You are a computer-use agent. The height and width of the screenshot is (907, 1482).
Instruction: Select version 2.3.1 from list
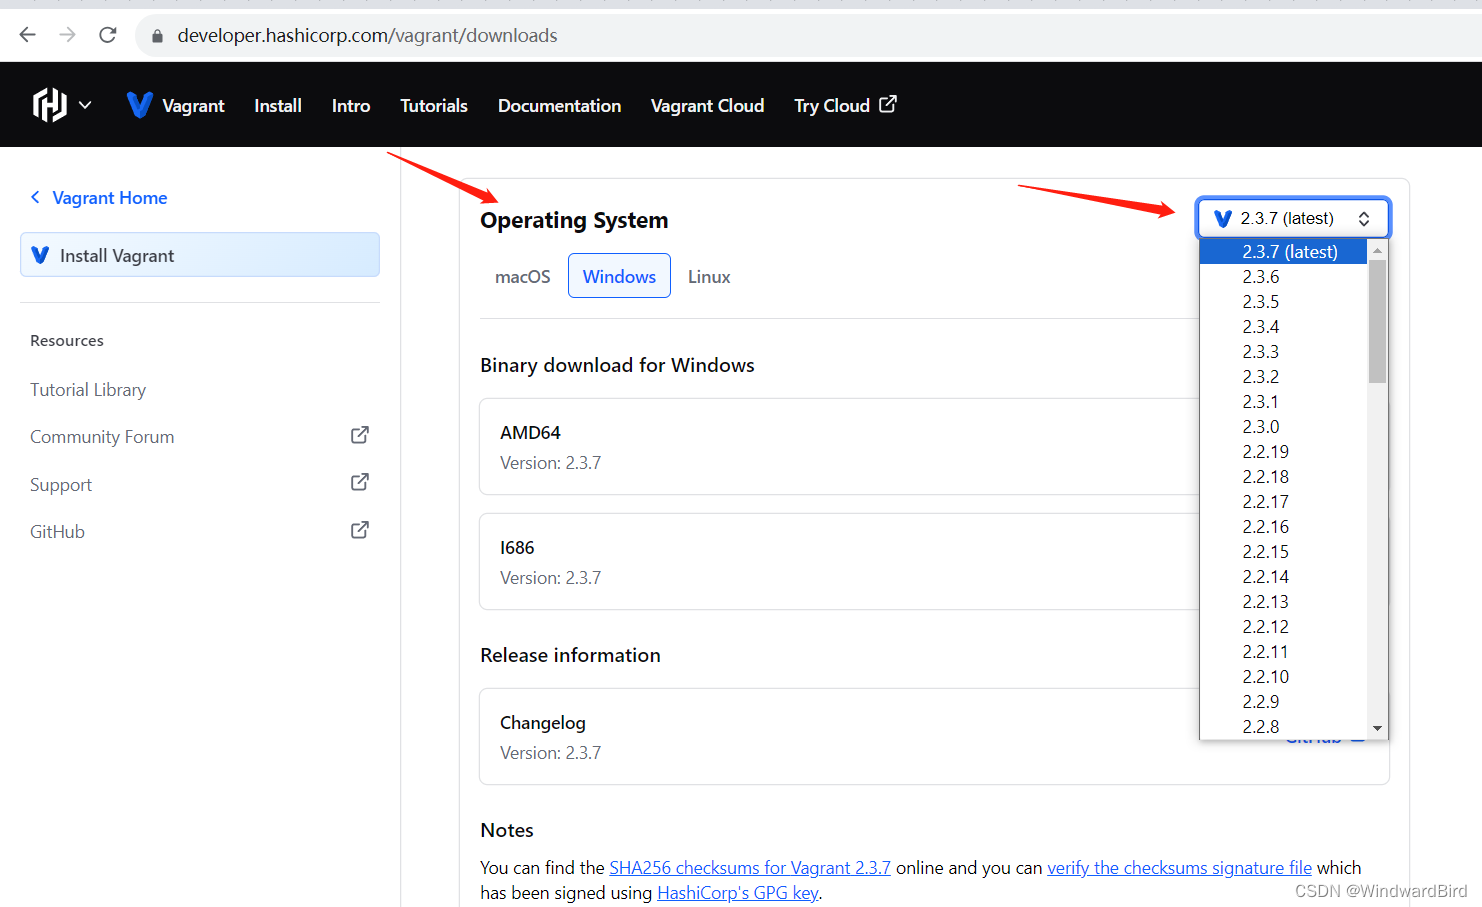click(x=1283, y=402)
